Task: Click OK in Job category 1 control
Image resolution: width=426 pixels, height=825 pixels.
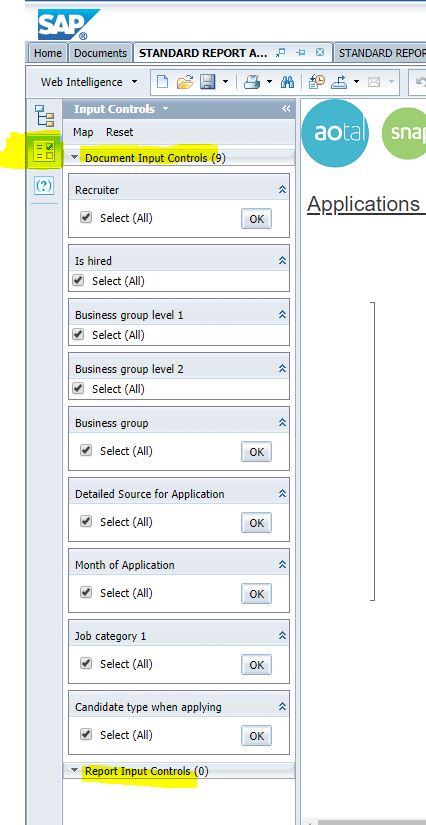Action: coord(257,665)
